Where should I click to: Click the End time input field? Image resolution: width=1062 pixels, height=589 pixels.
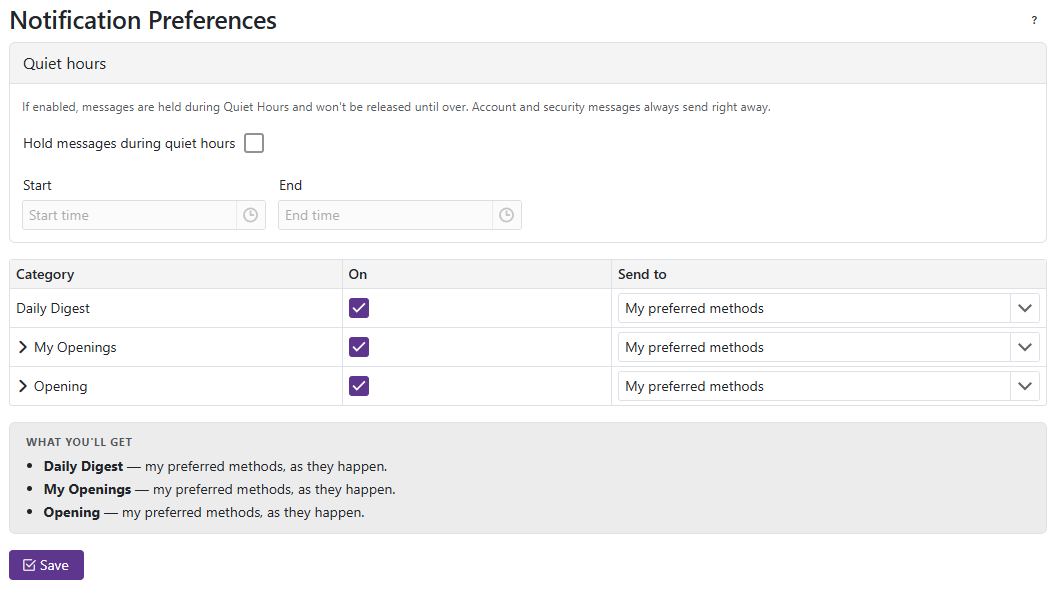pos(385,215)
